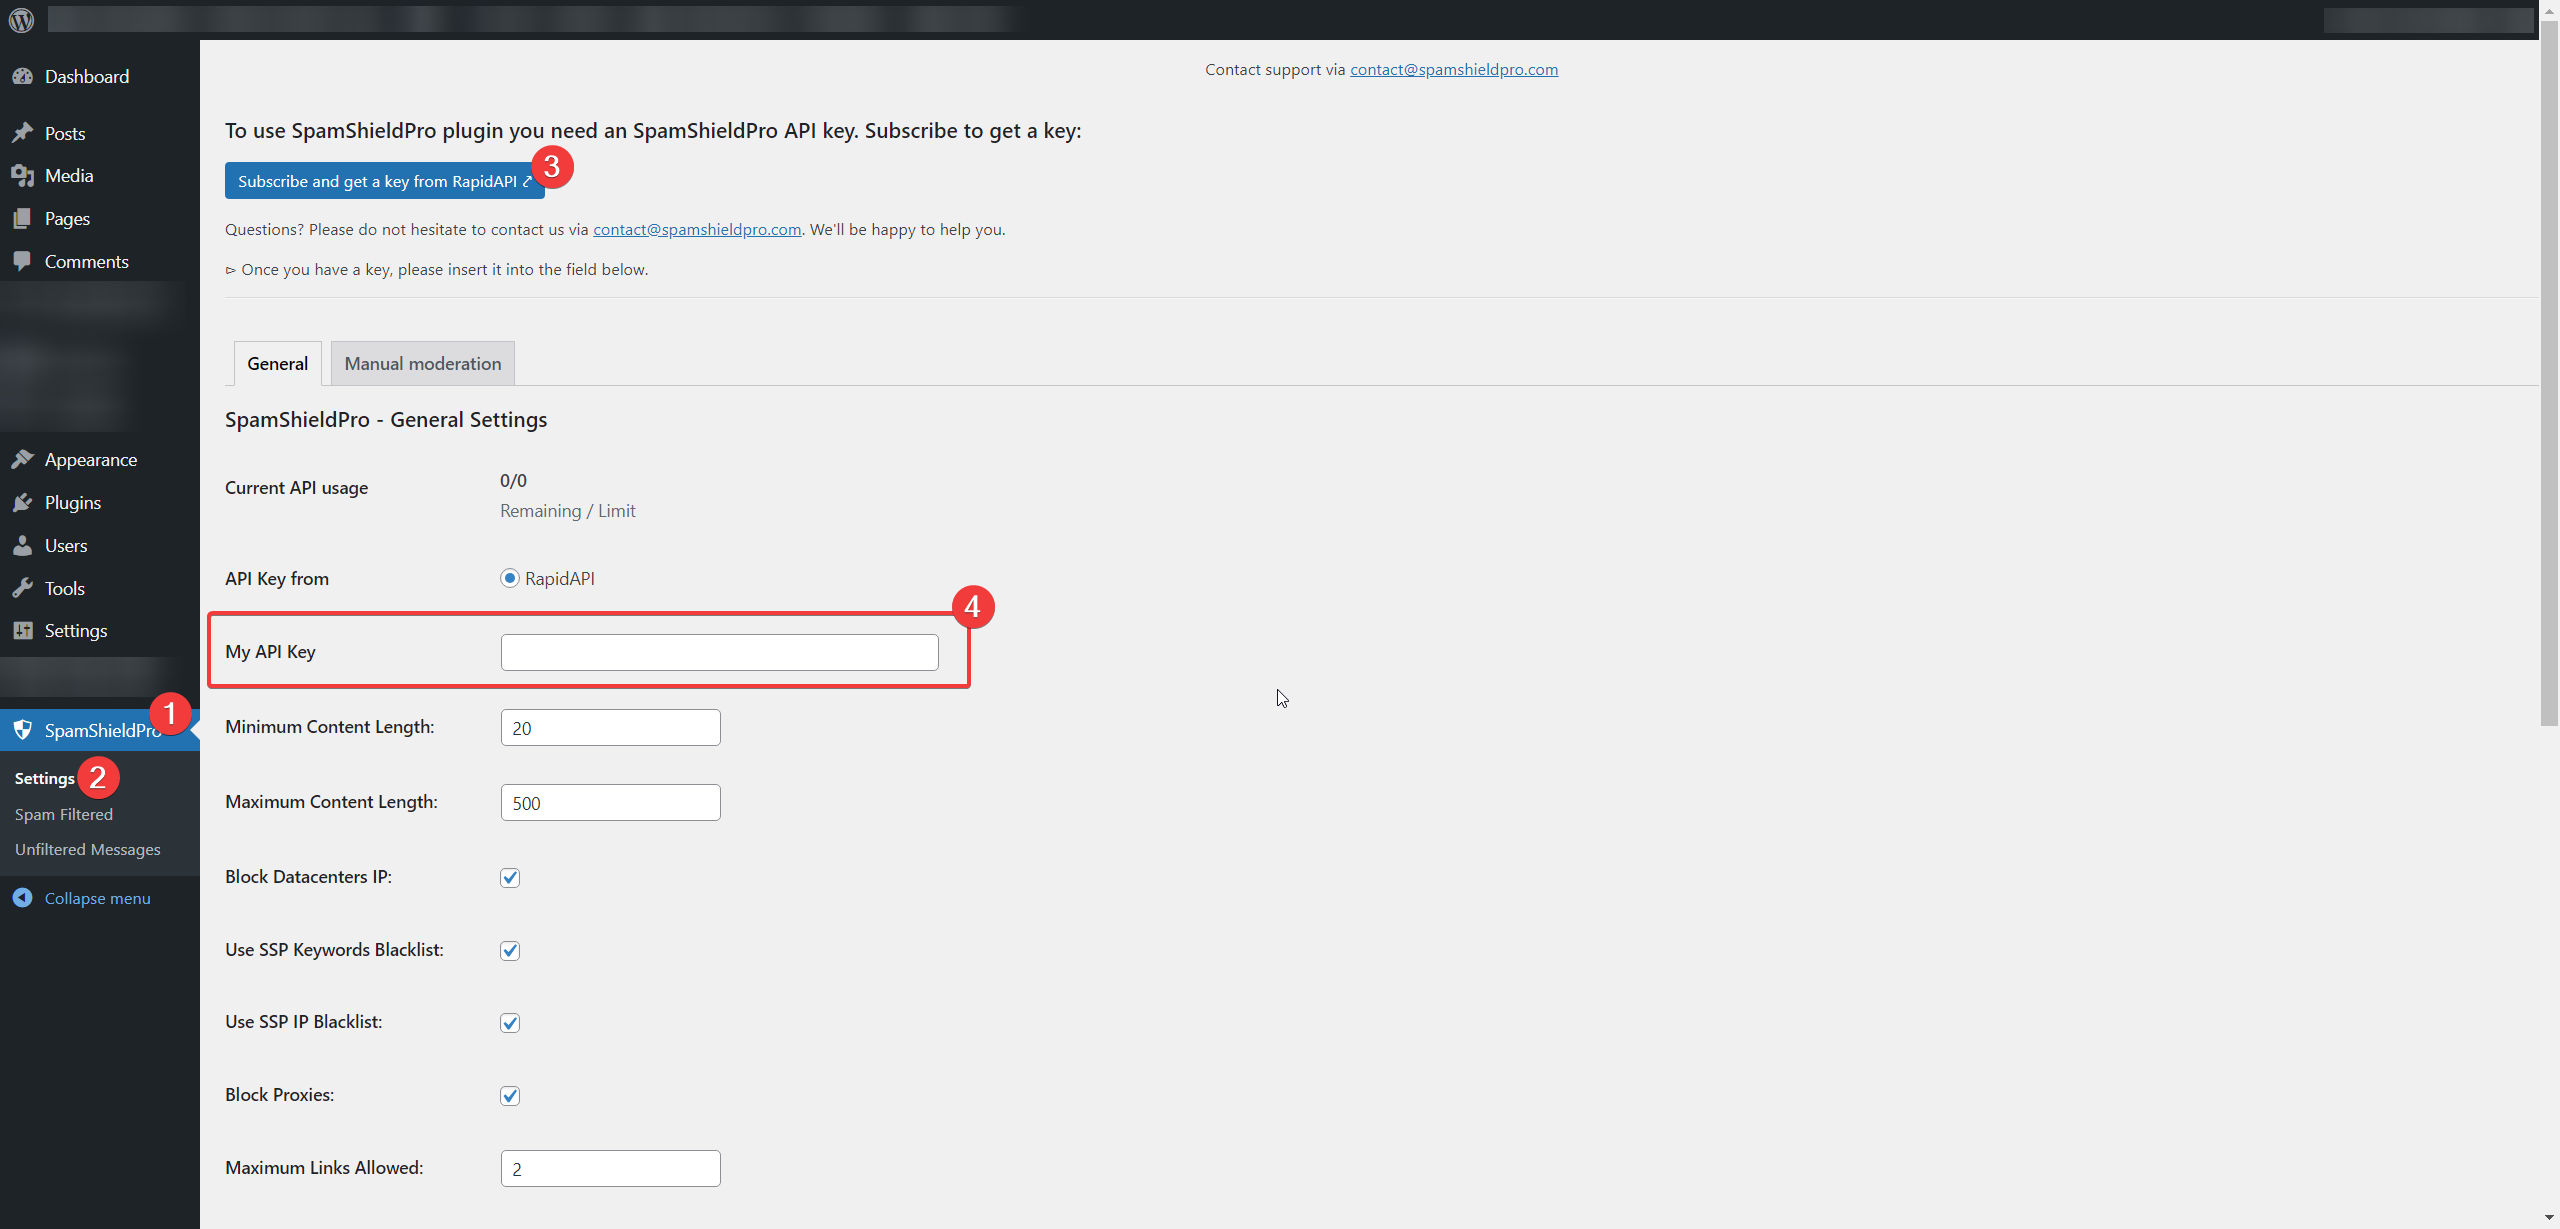The width and height of the screenshot is (2560, 1229).
Task: Focus Minimum Content Length field
Action: [611, 728]
